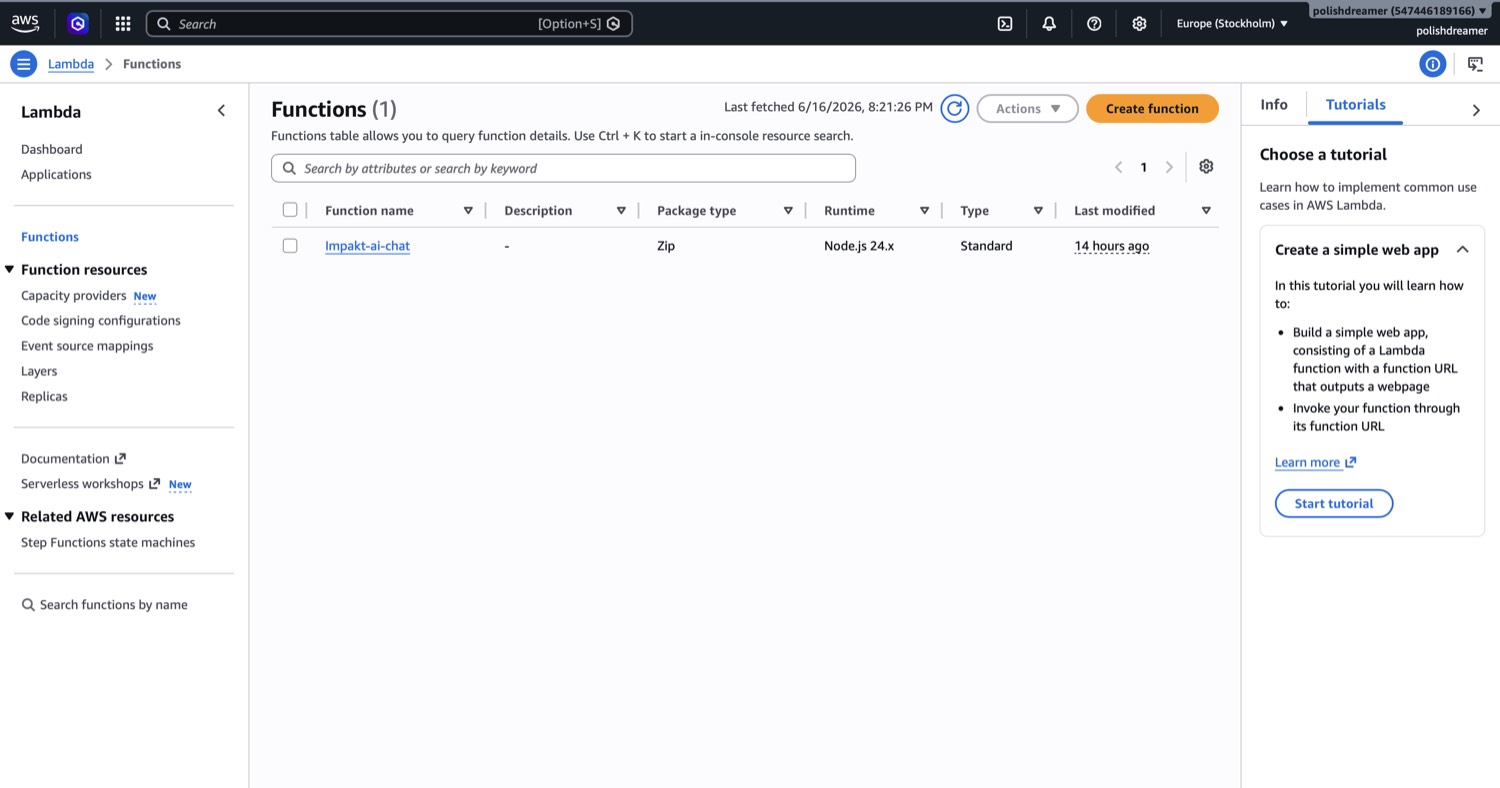Open the purple hexagon console icon
This screenshot has width=1500, height=788.
tap(78, 24)
